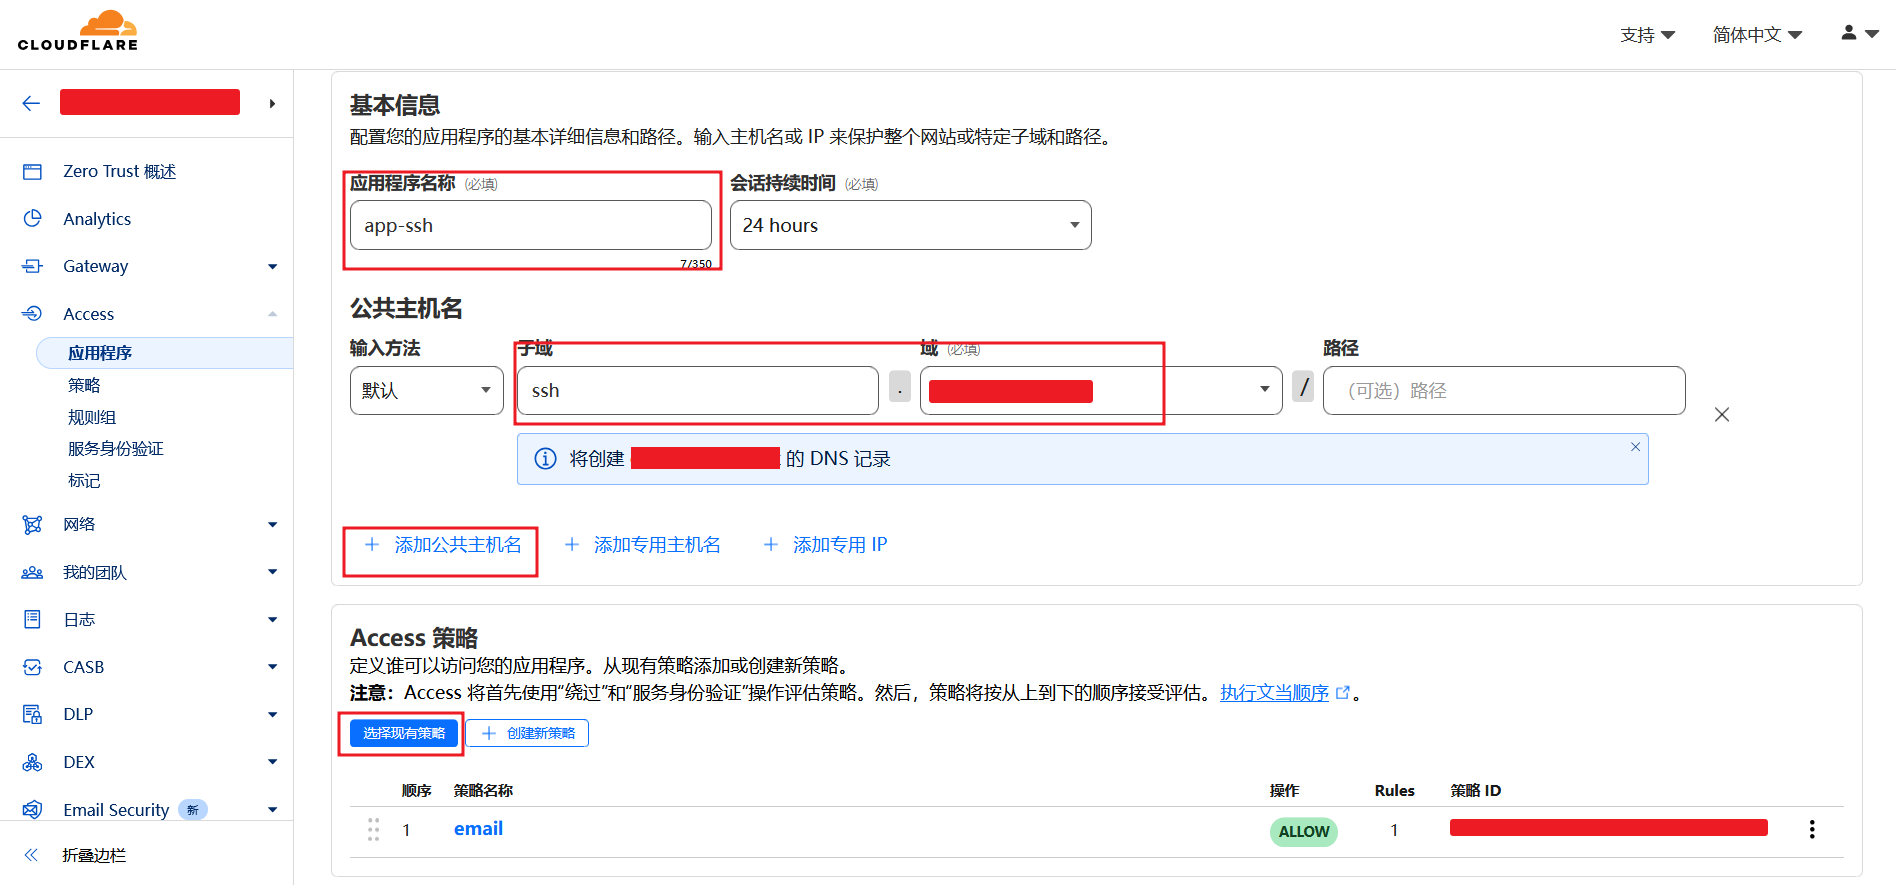
Task: Open the 域 domain dropdown
Action: pyautogui.click(x=1101, y=390)
